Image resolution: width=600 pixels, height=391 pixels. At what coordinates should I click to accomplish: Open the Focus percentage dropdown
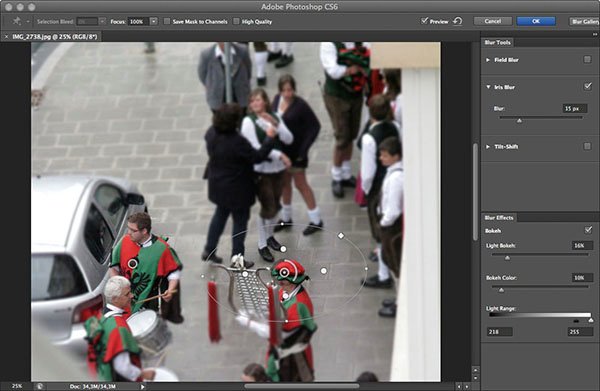(x=153, y=21)
